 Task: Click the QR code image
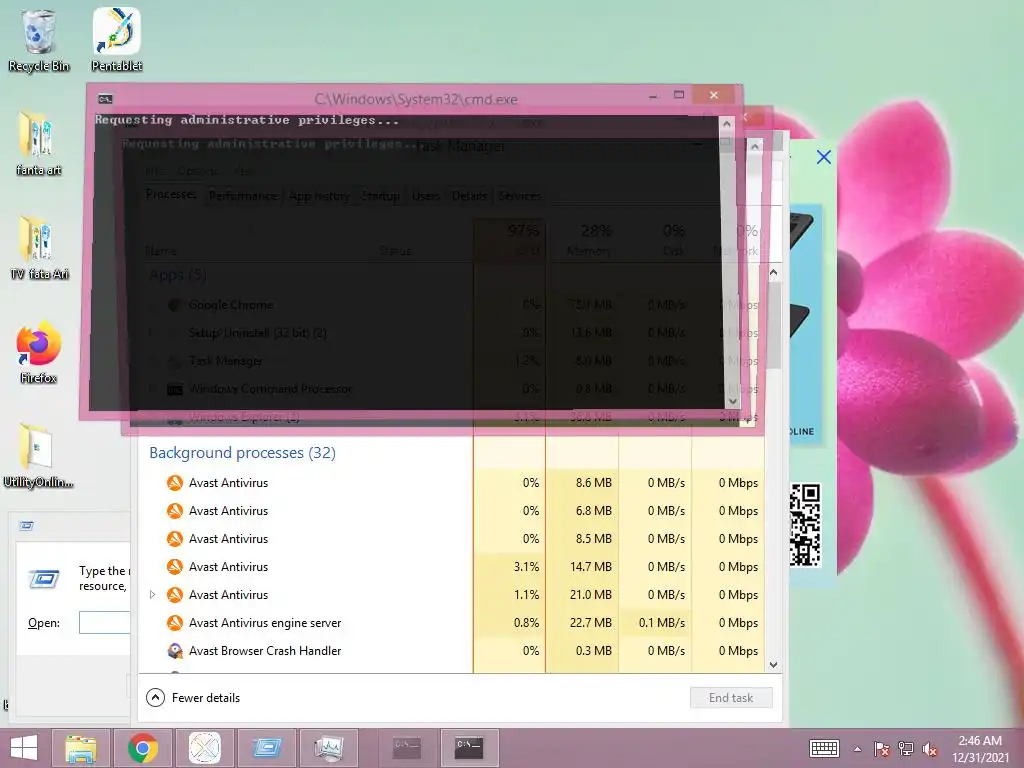(805, 524)
